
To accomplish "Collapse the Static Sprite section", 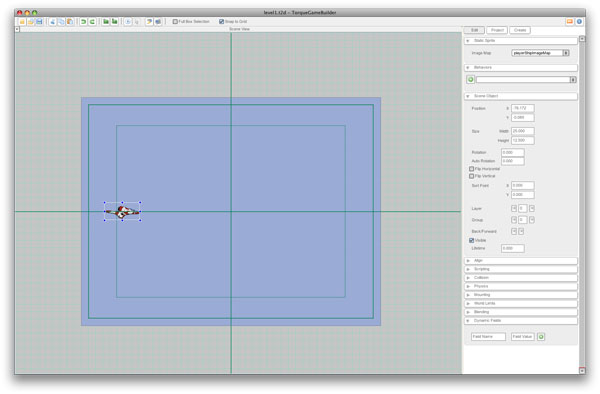I will tap(521, 41).
